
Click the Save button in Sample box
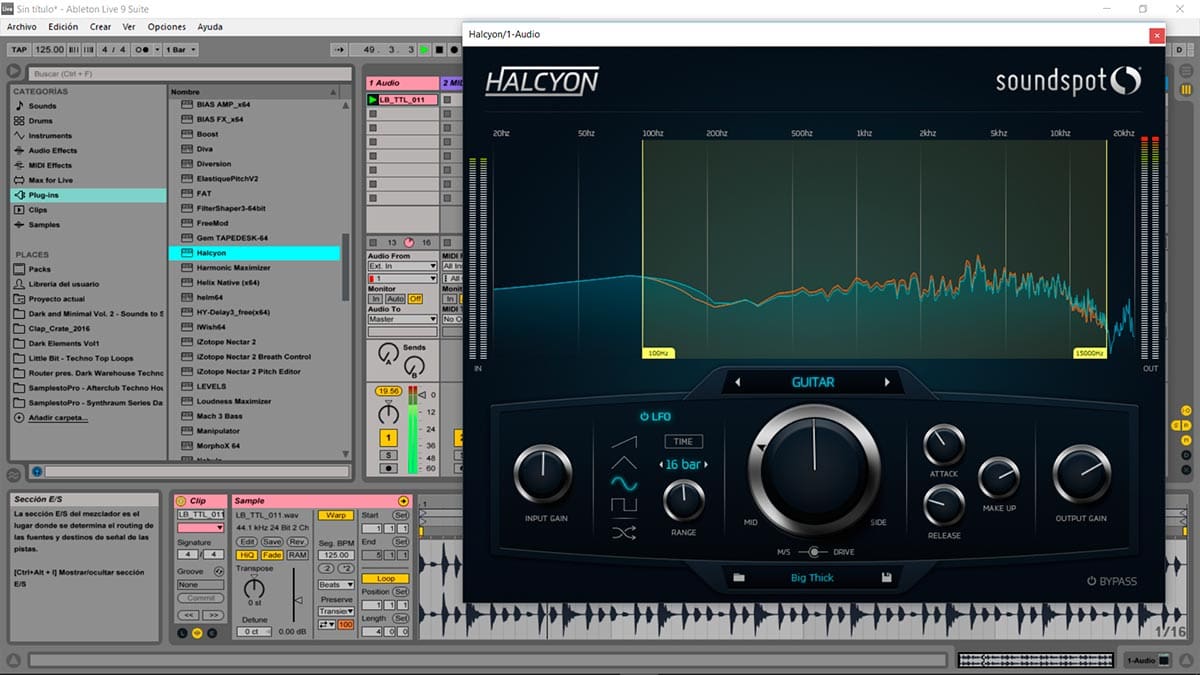pyautogui.click(x=272, y=541)
